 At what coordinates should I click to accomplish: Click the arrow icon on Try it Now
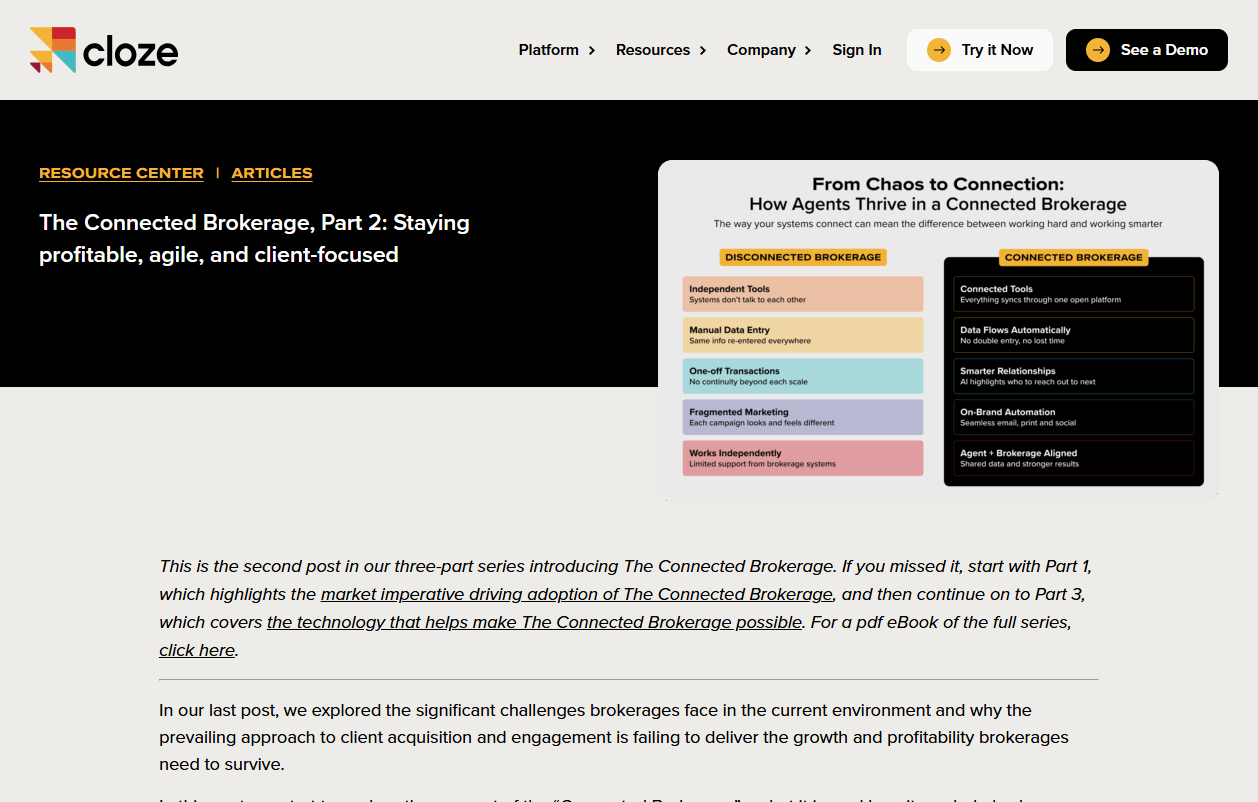click(x=939, y=50)
